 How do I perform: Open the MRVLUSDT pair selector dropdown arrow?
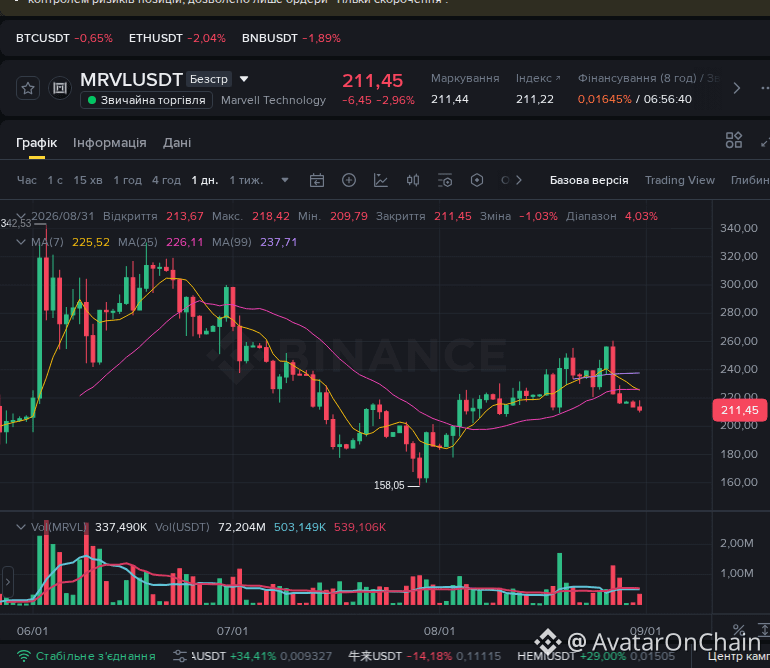click(x=244, y=79)
